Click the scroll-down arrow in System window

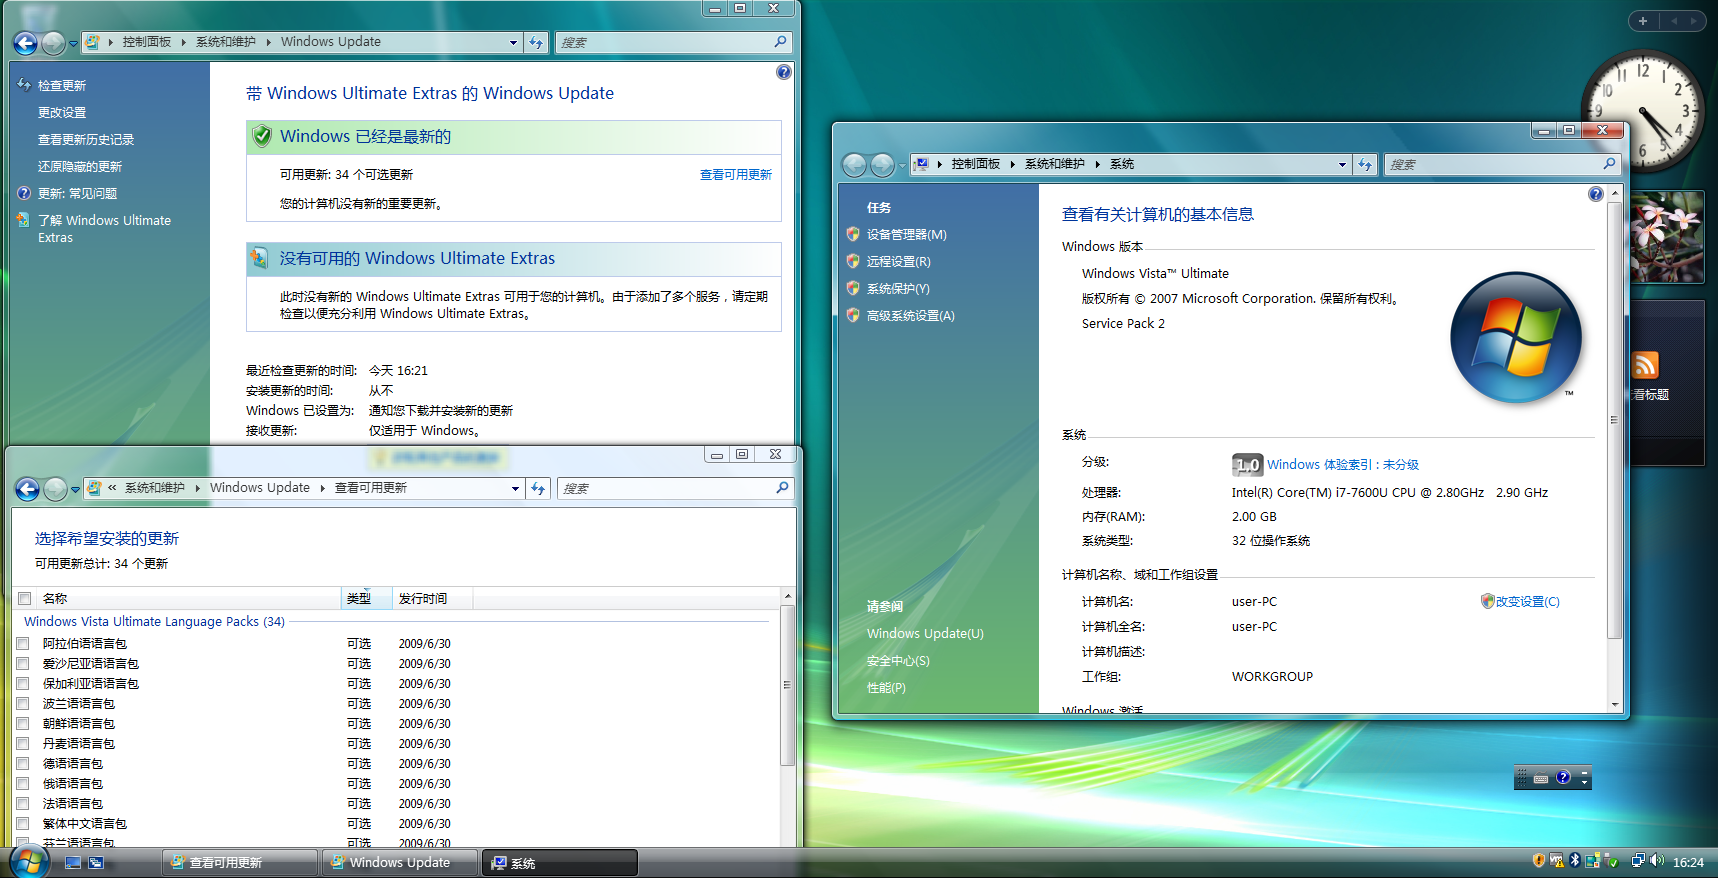pyautogui.click(x=1613, y=705)
